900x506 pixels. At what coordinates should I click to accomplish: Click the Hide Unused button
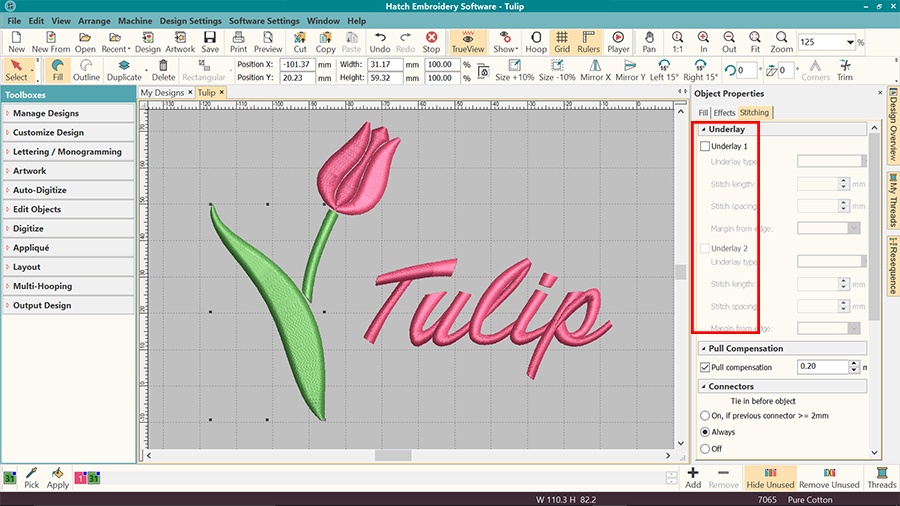pyautogui.click(x=770, y=477)
